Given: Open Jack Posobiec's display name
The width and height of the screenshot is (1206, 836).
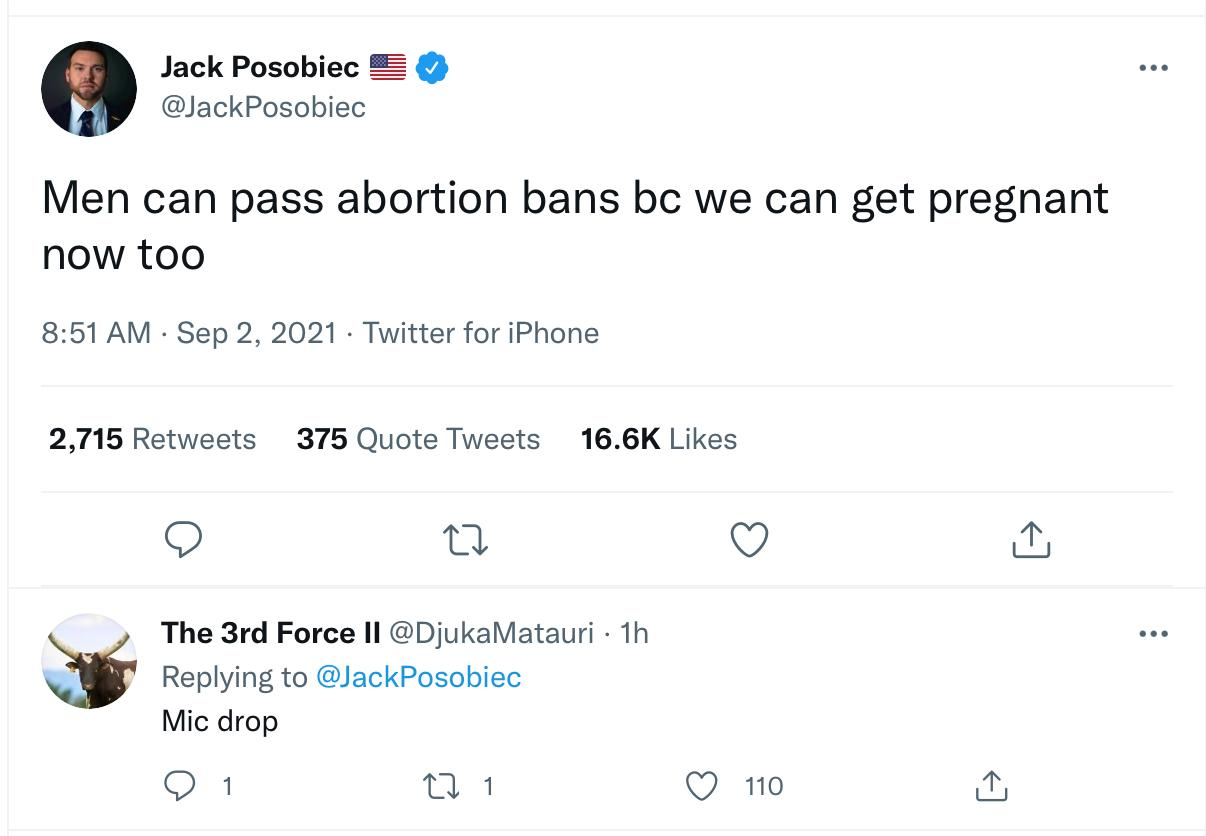Looking at the screenshot, I should [260, 67].
